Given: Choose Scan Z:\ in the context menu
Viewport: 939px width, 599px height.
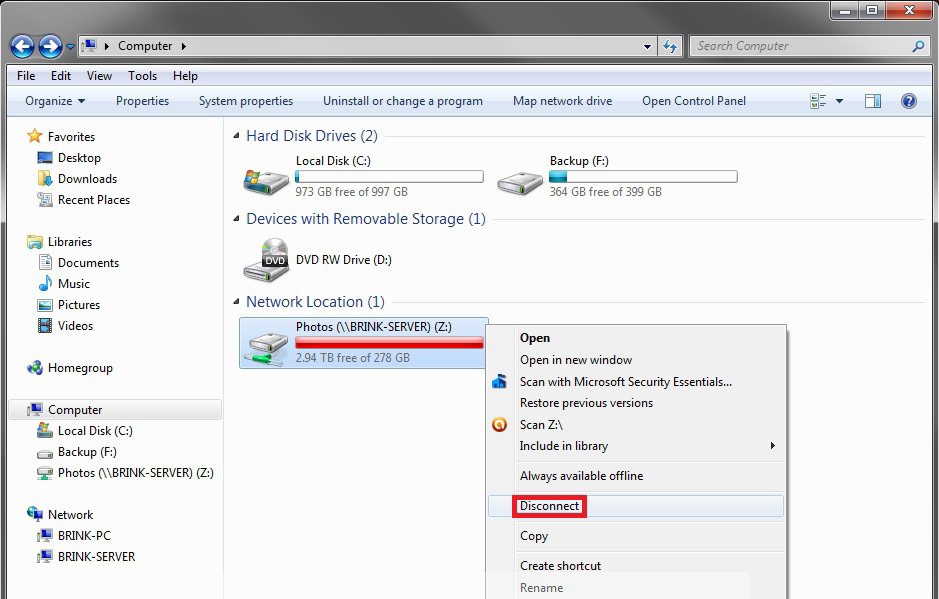Looking at the screenshot, I should click(x=636, y=425).
